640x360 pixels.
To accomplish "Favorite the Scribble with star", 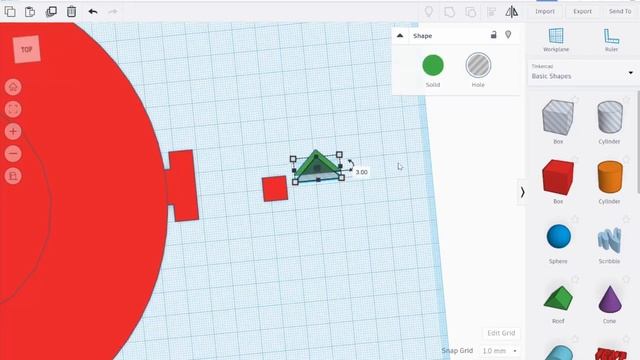I will 627,220.
